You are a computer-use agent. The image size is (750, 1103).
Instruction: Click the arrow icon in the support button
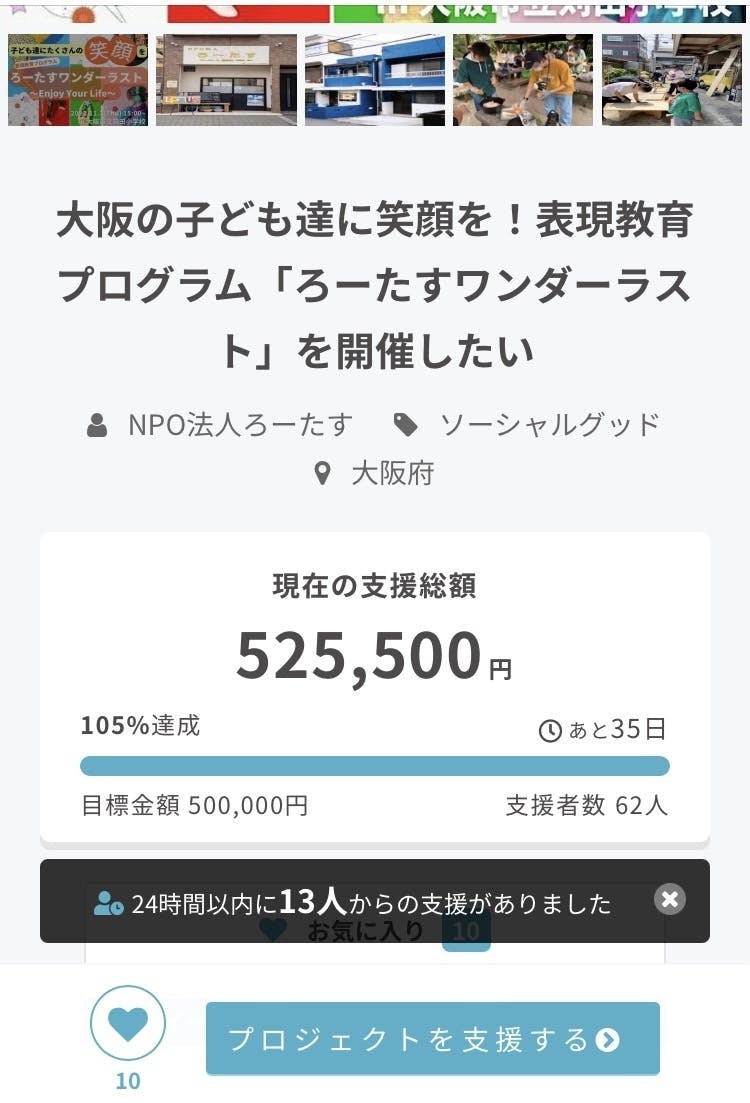(607, 1040)
